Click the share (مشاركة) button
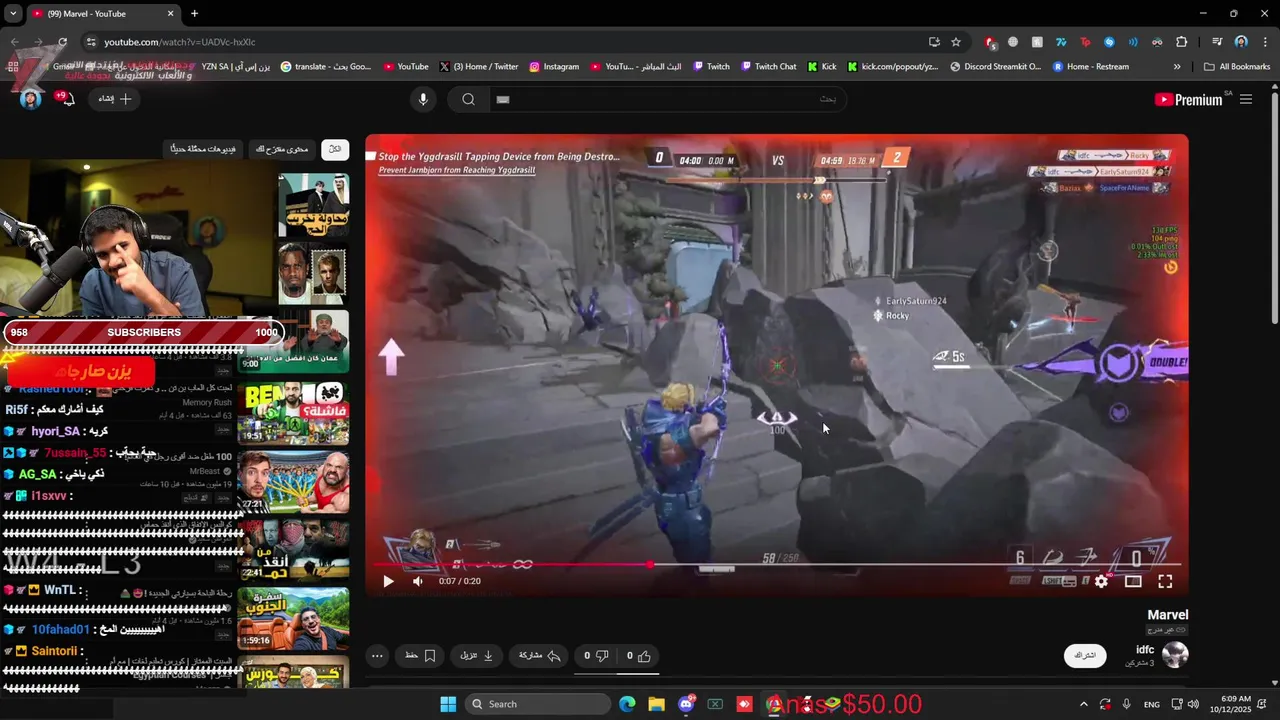This screenshot has width=1280, height=720. coord(539,656)
